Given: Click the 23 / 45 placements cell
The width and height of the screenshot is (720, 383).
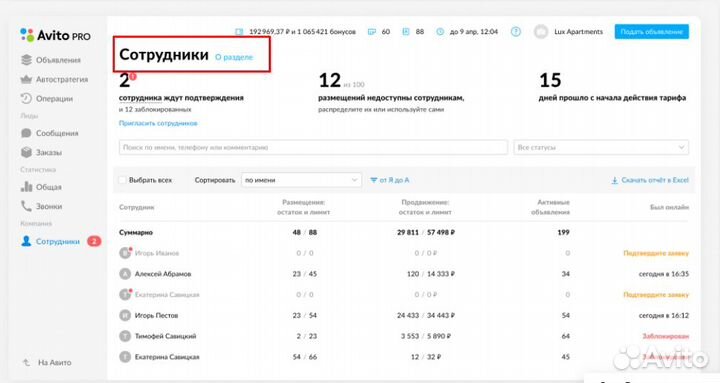Looking at the screenshot, I should pyautogui.click(x=305, y=274).
